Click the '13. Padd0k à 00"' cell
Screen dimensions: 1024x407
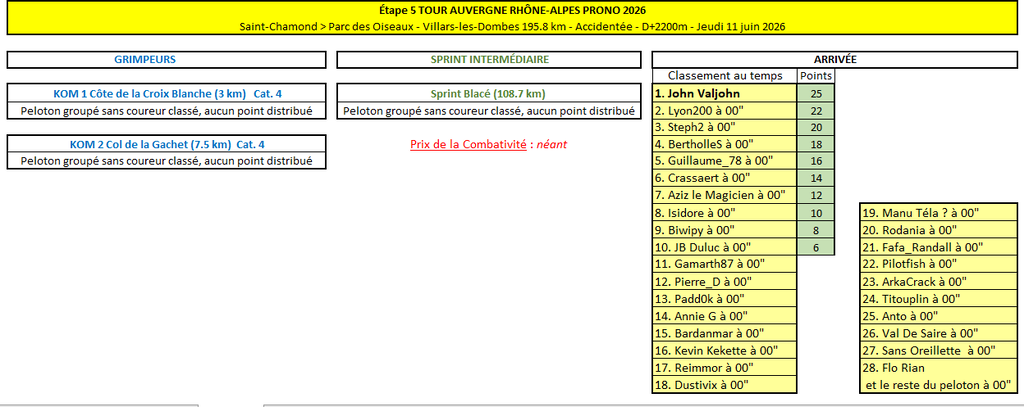725,299
